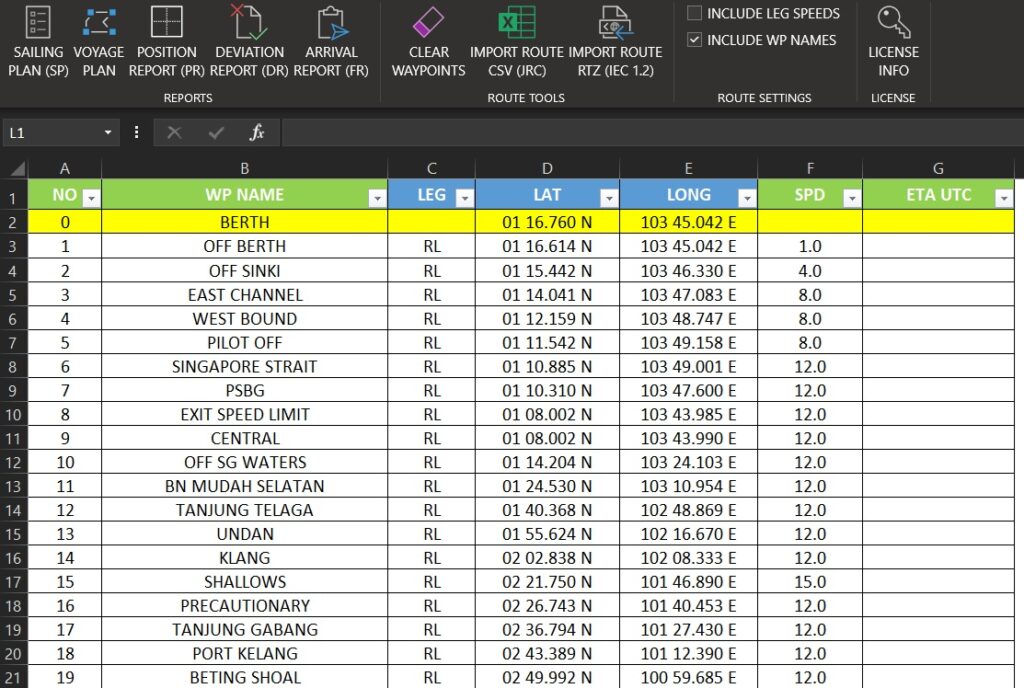
Task: Select row 10 header
Action: [13, 414]
